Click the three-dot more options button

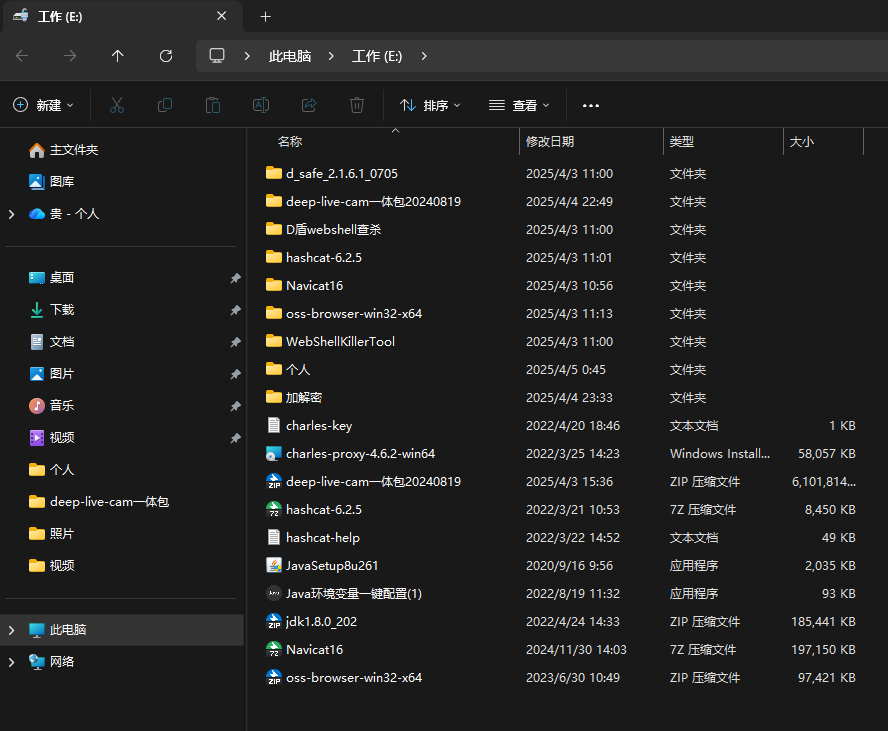point(590,105)
